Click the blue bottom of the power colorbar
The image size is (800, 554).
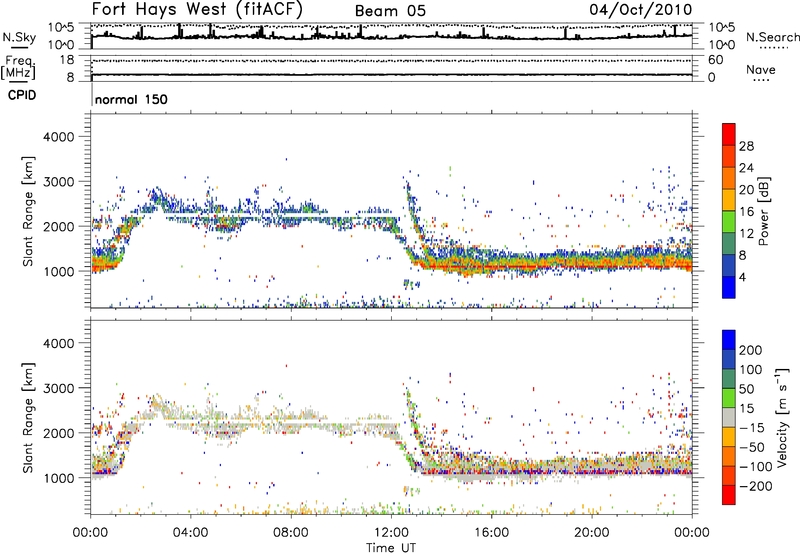pos(729,287)
